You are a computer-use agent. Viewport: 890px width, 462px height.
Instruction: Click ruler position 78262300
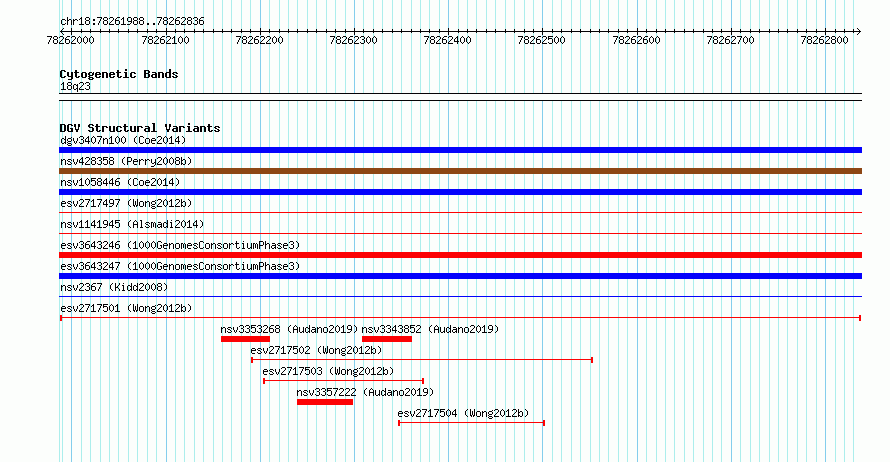354,40
